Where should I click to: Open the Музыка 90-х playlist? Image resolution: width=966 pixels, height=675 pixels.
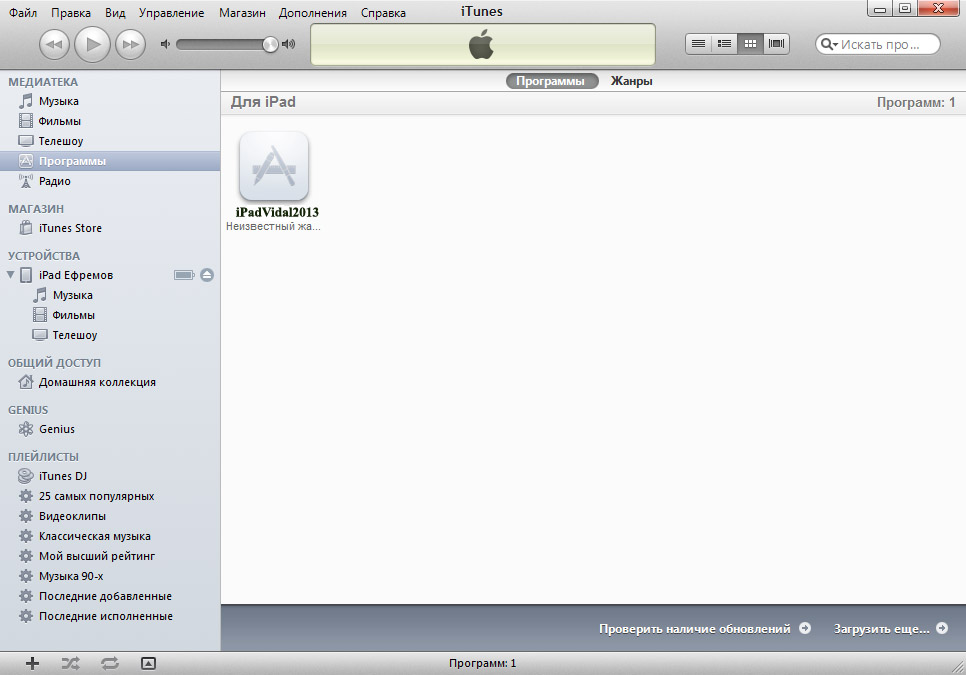coord(110,576)
